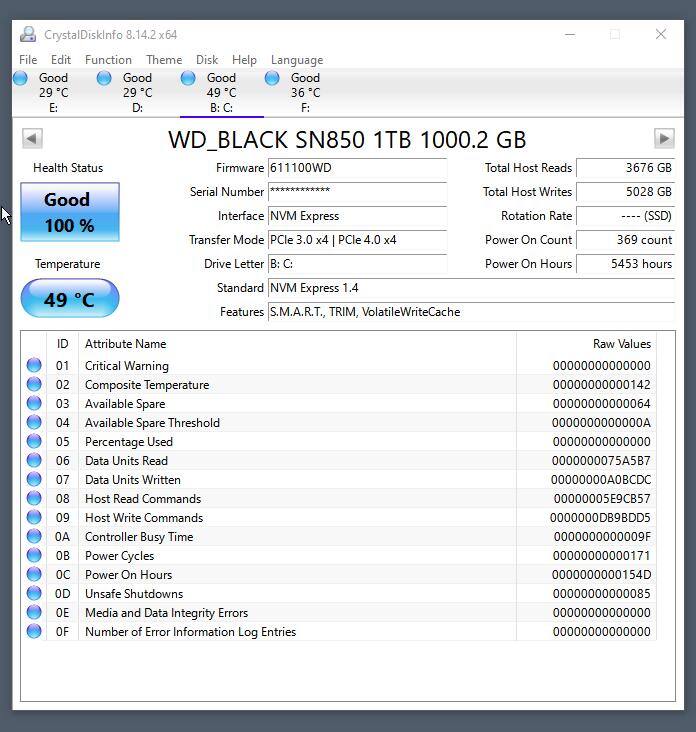
Task: Select the Unsafe Shutdowns attribute text
Action: 134,594
